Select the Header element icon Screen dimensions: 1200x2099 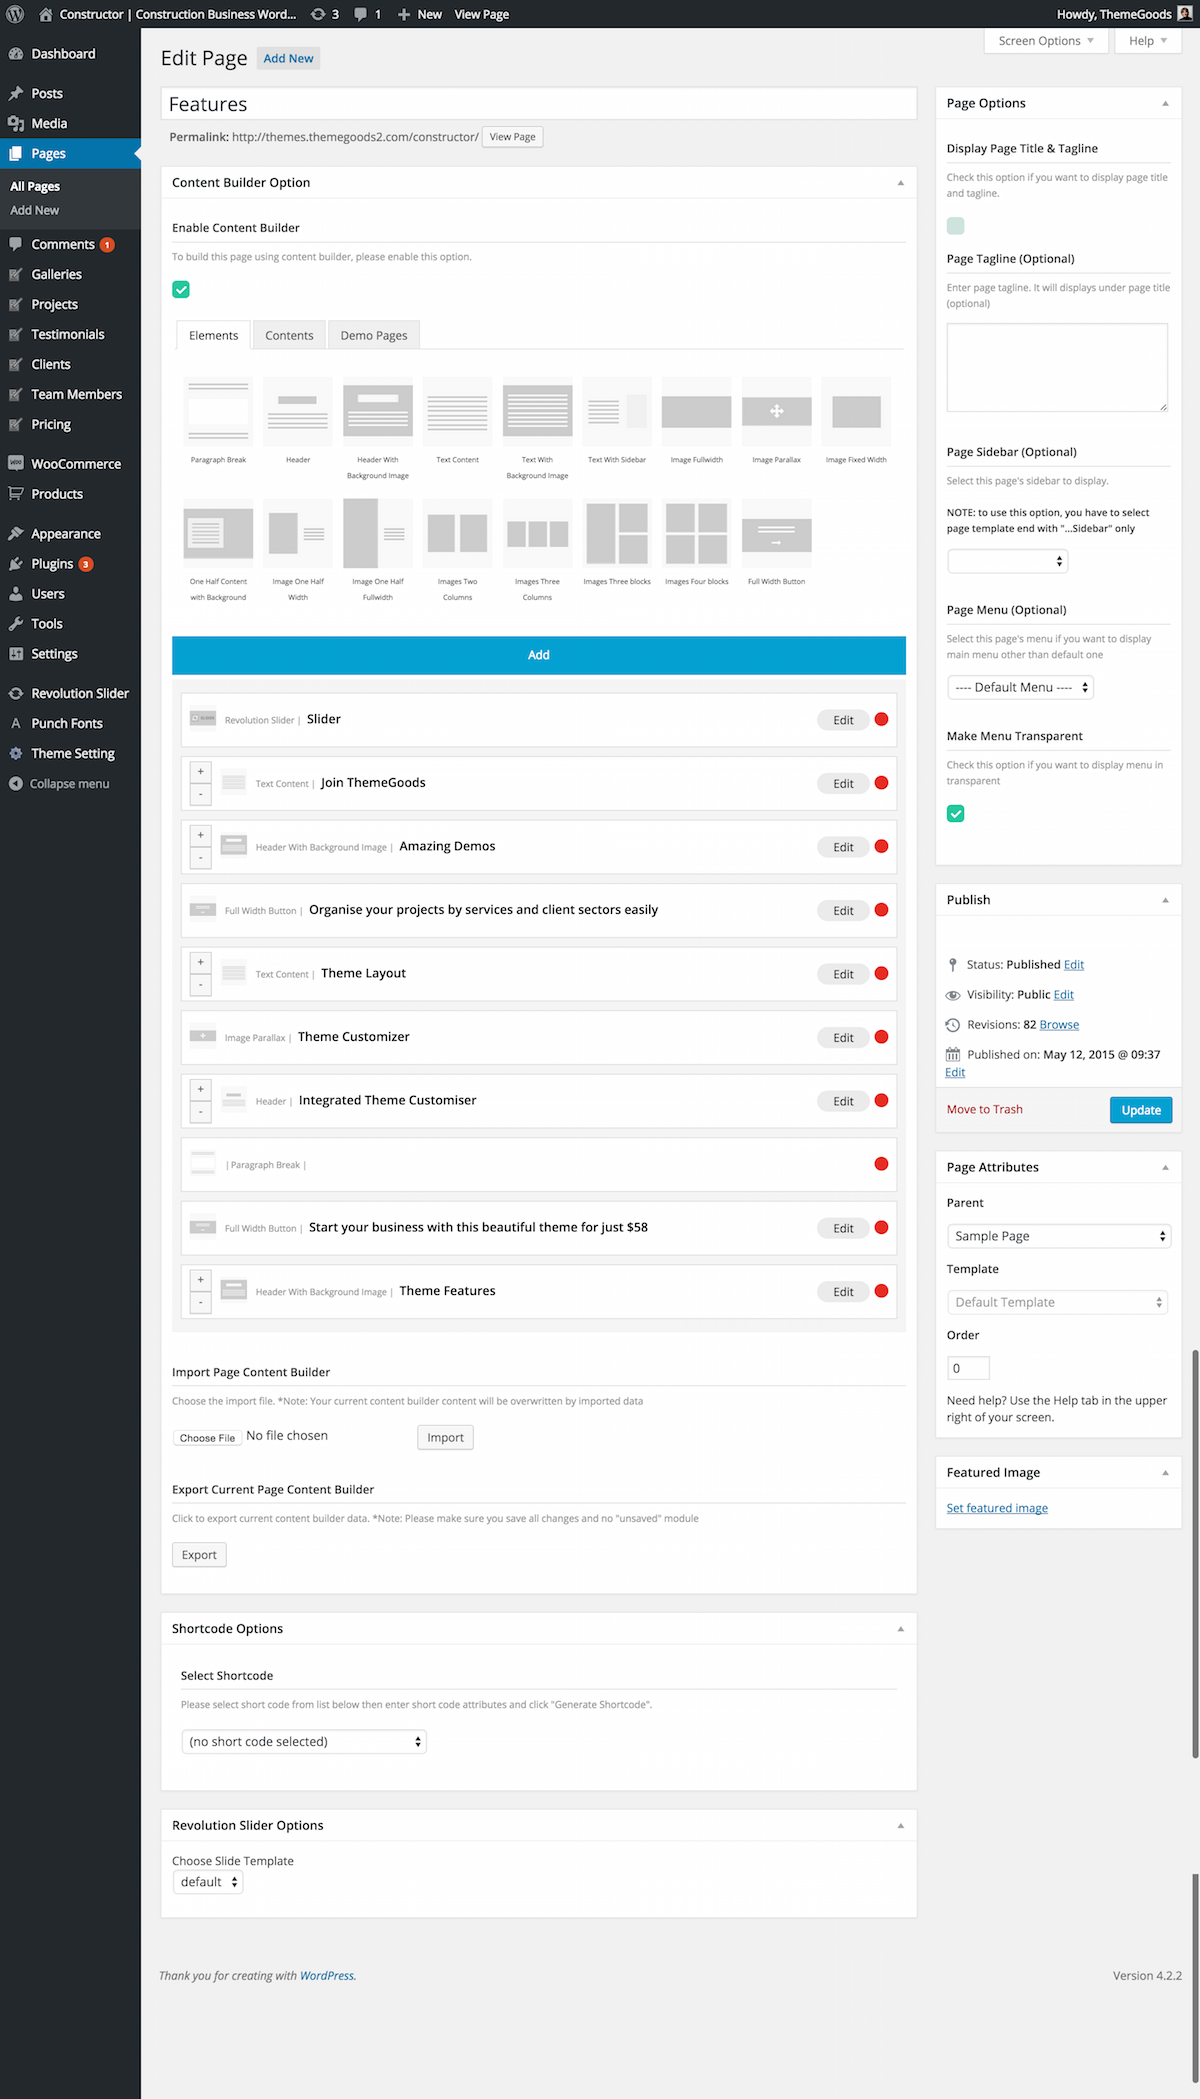298,411
